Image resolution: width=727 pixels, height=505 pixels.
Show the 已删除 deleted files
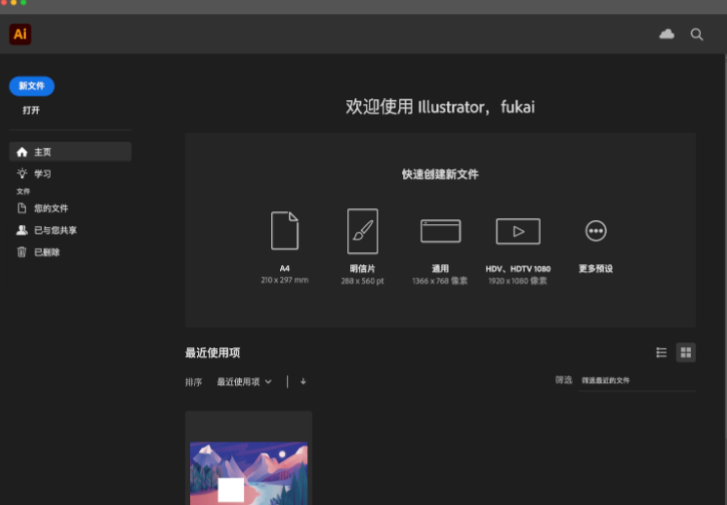[x=47, y=252]
